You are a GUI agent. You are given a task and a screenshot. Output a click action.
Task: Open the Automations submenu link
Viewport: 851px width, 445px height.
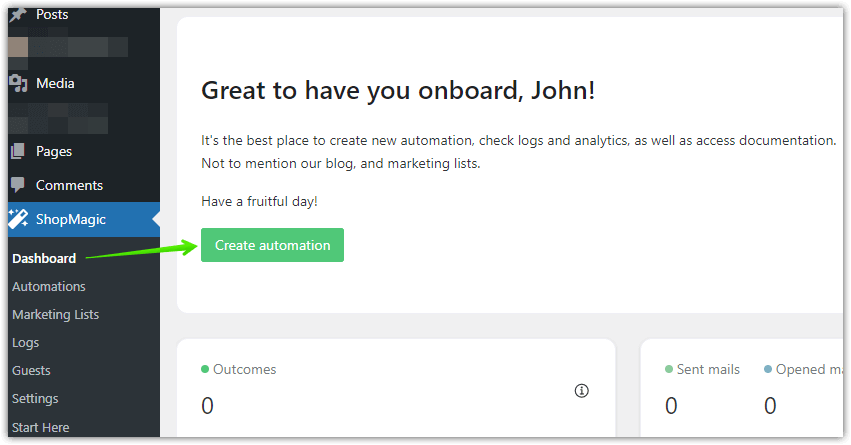coord(49,287)
